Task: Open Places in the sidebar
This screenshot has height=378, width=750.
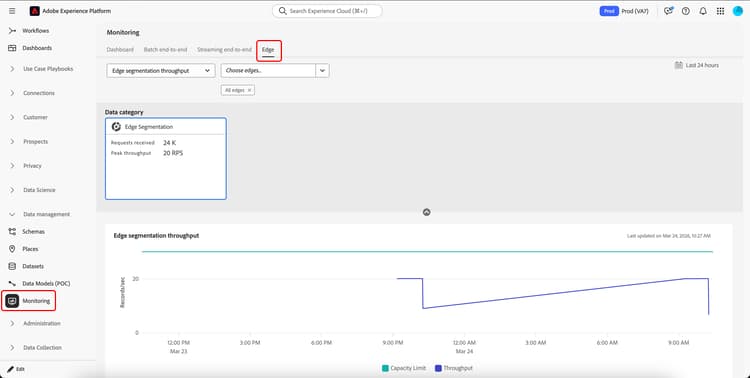Action: (x=30, y=249)
